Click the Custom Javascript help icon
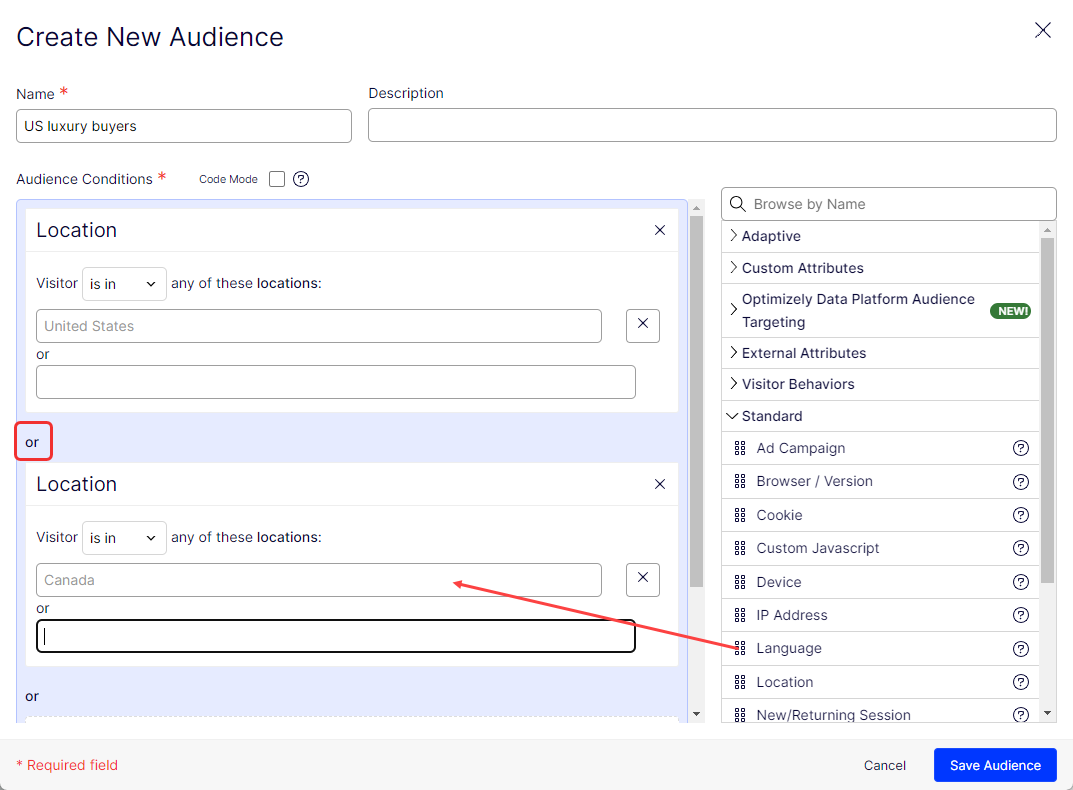This screenshot has width=1073, height=790. (1021, 548)
